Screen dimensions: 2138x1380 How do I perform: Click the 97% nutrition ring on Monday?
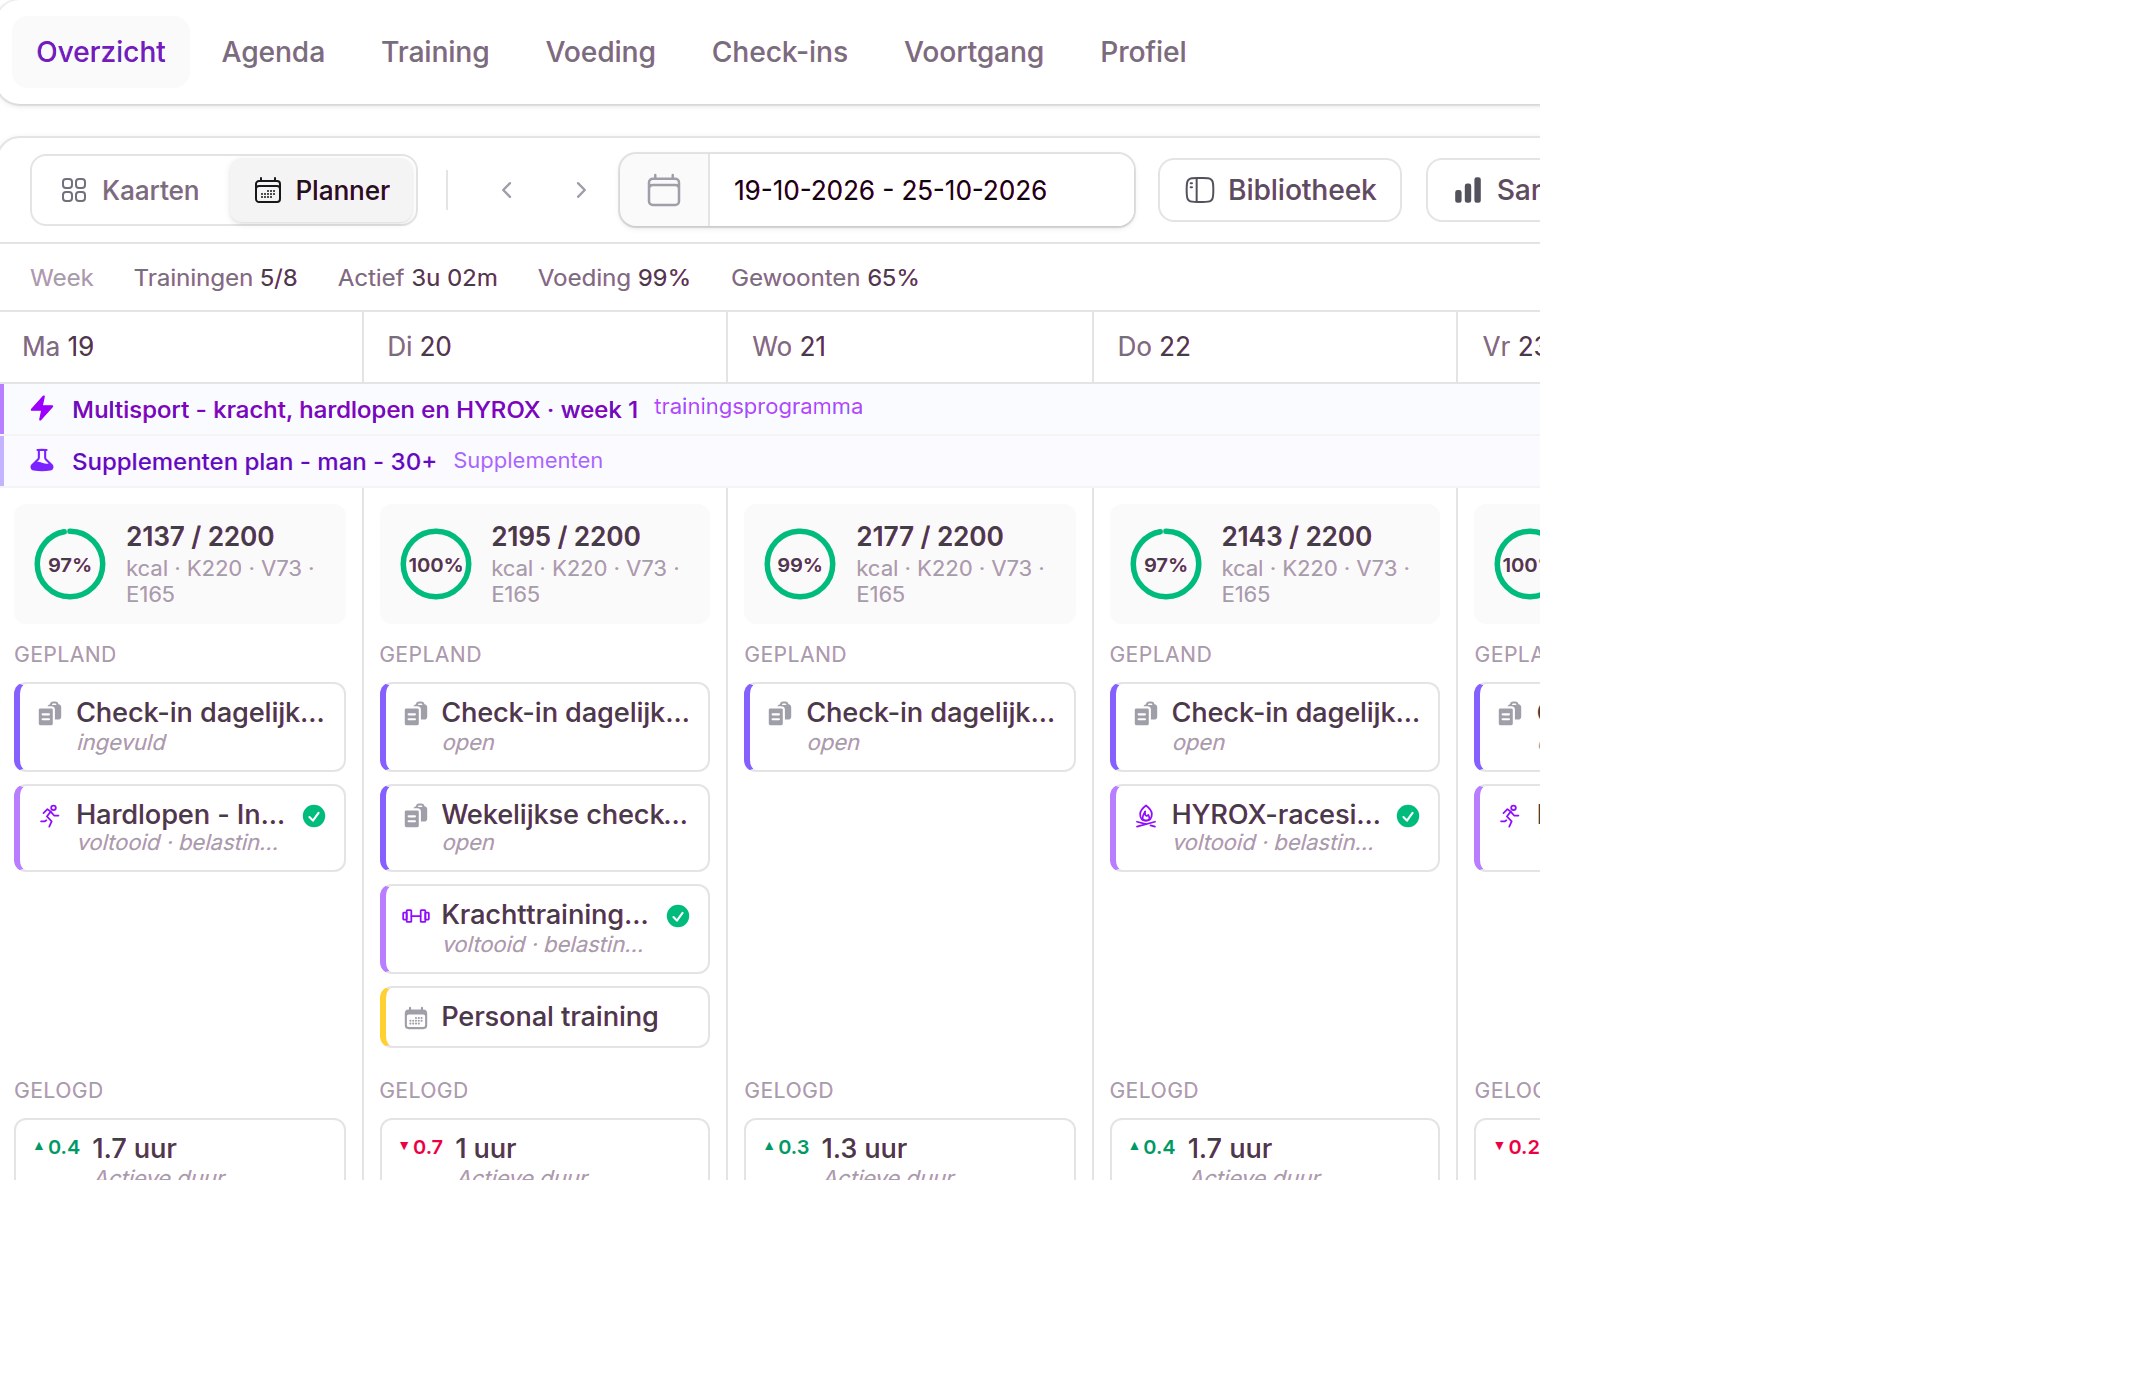pos(70,564)
